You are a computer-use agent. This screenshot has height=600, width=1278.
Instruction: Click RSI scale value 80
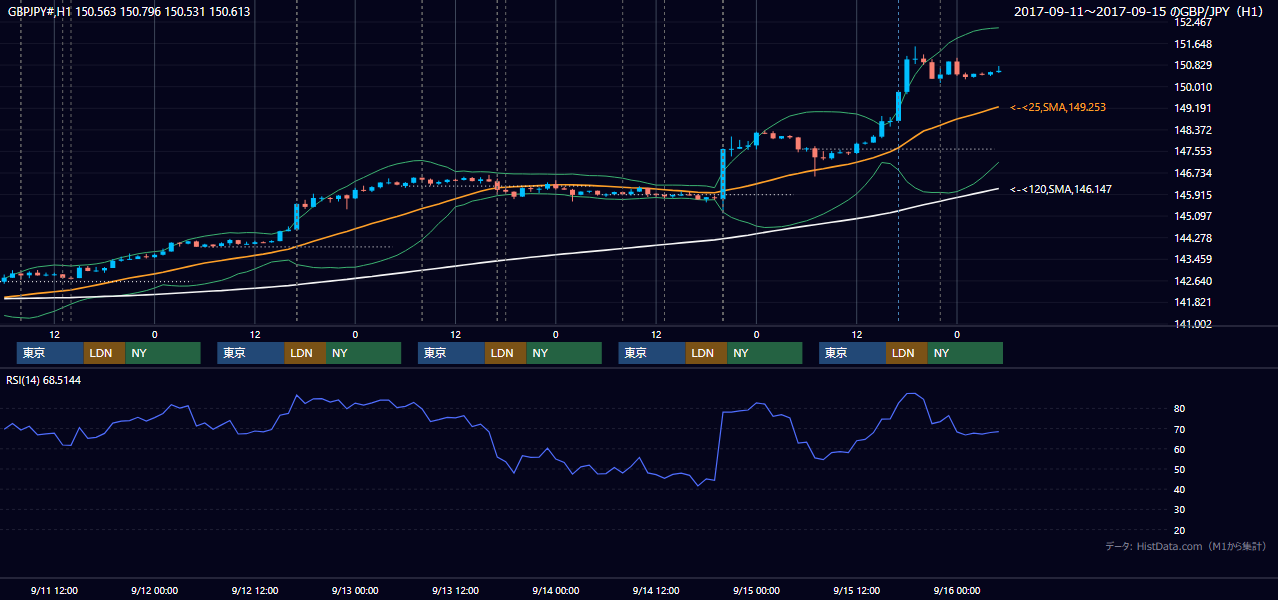(x=1180, y=409)
